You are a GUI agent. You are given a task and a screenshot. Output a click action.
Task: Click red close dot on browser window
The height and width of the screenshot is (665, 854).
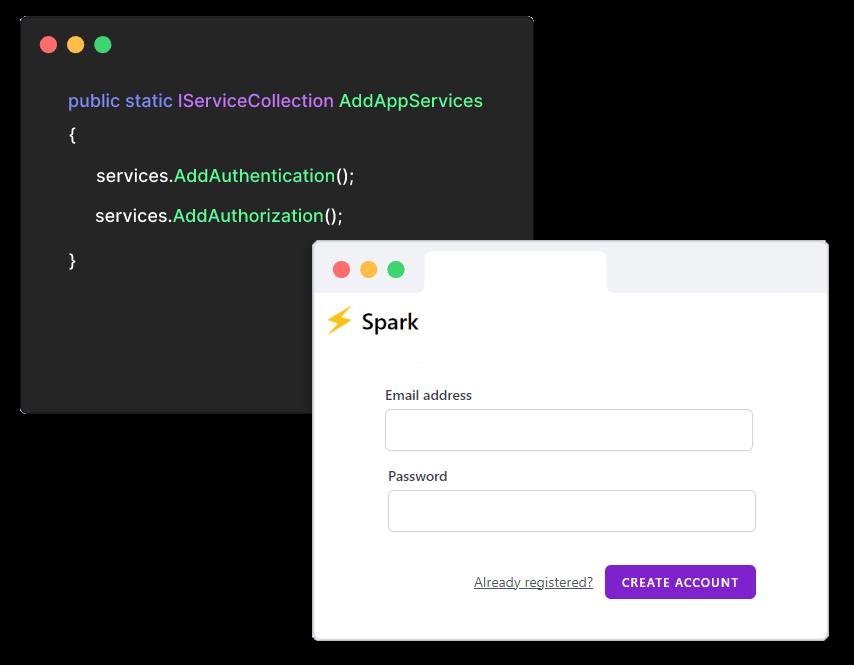tap(341, 270)
